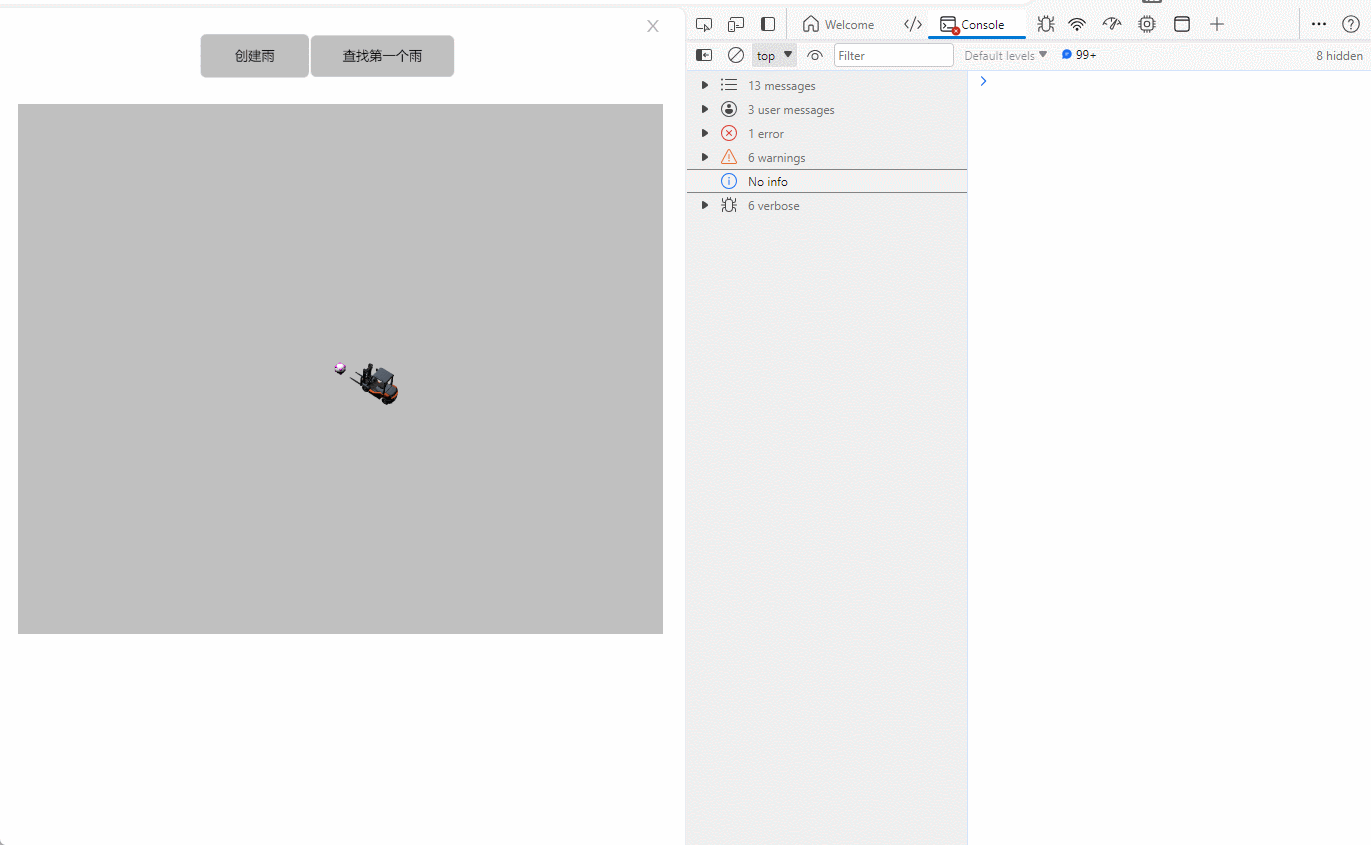Open the top JavaScript context dropdown

point(774,55)
